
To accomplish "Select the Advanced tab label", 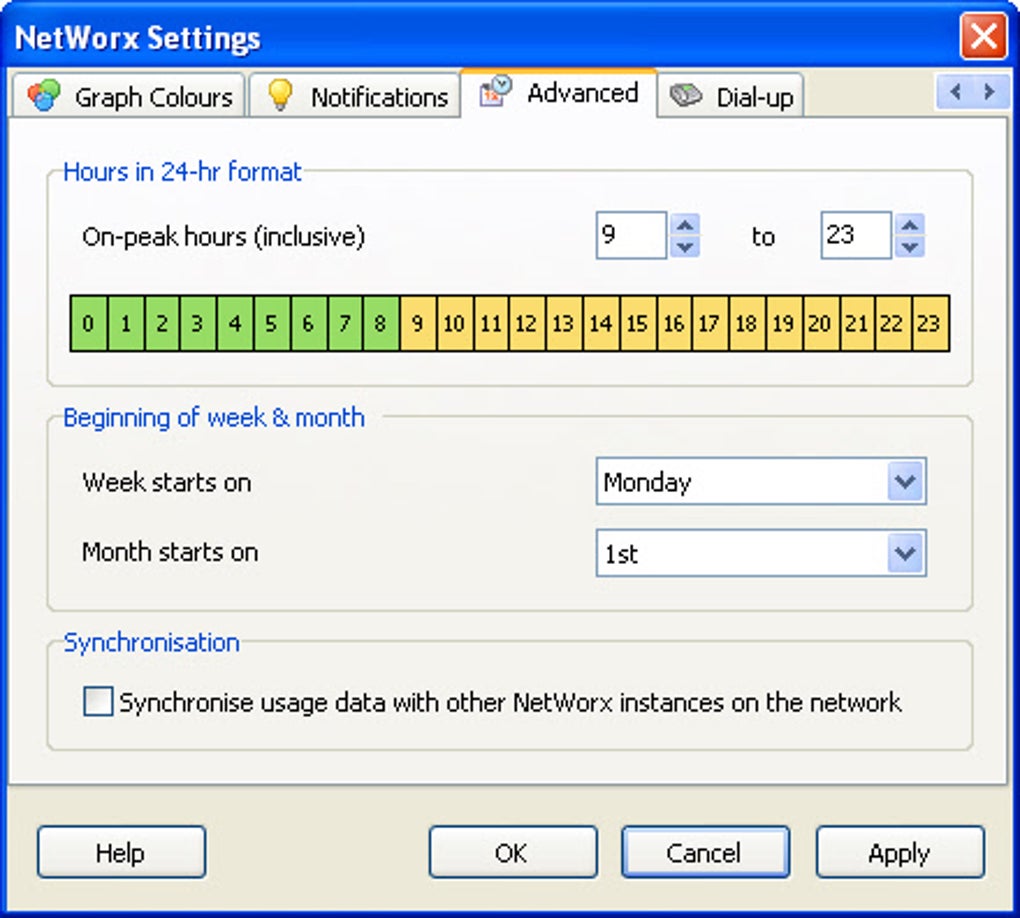I will [582, 93].
